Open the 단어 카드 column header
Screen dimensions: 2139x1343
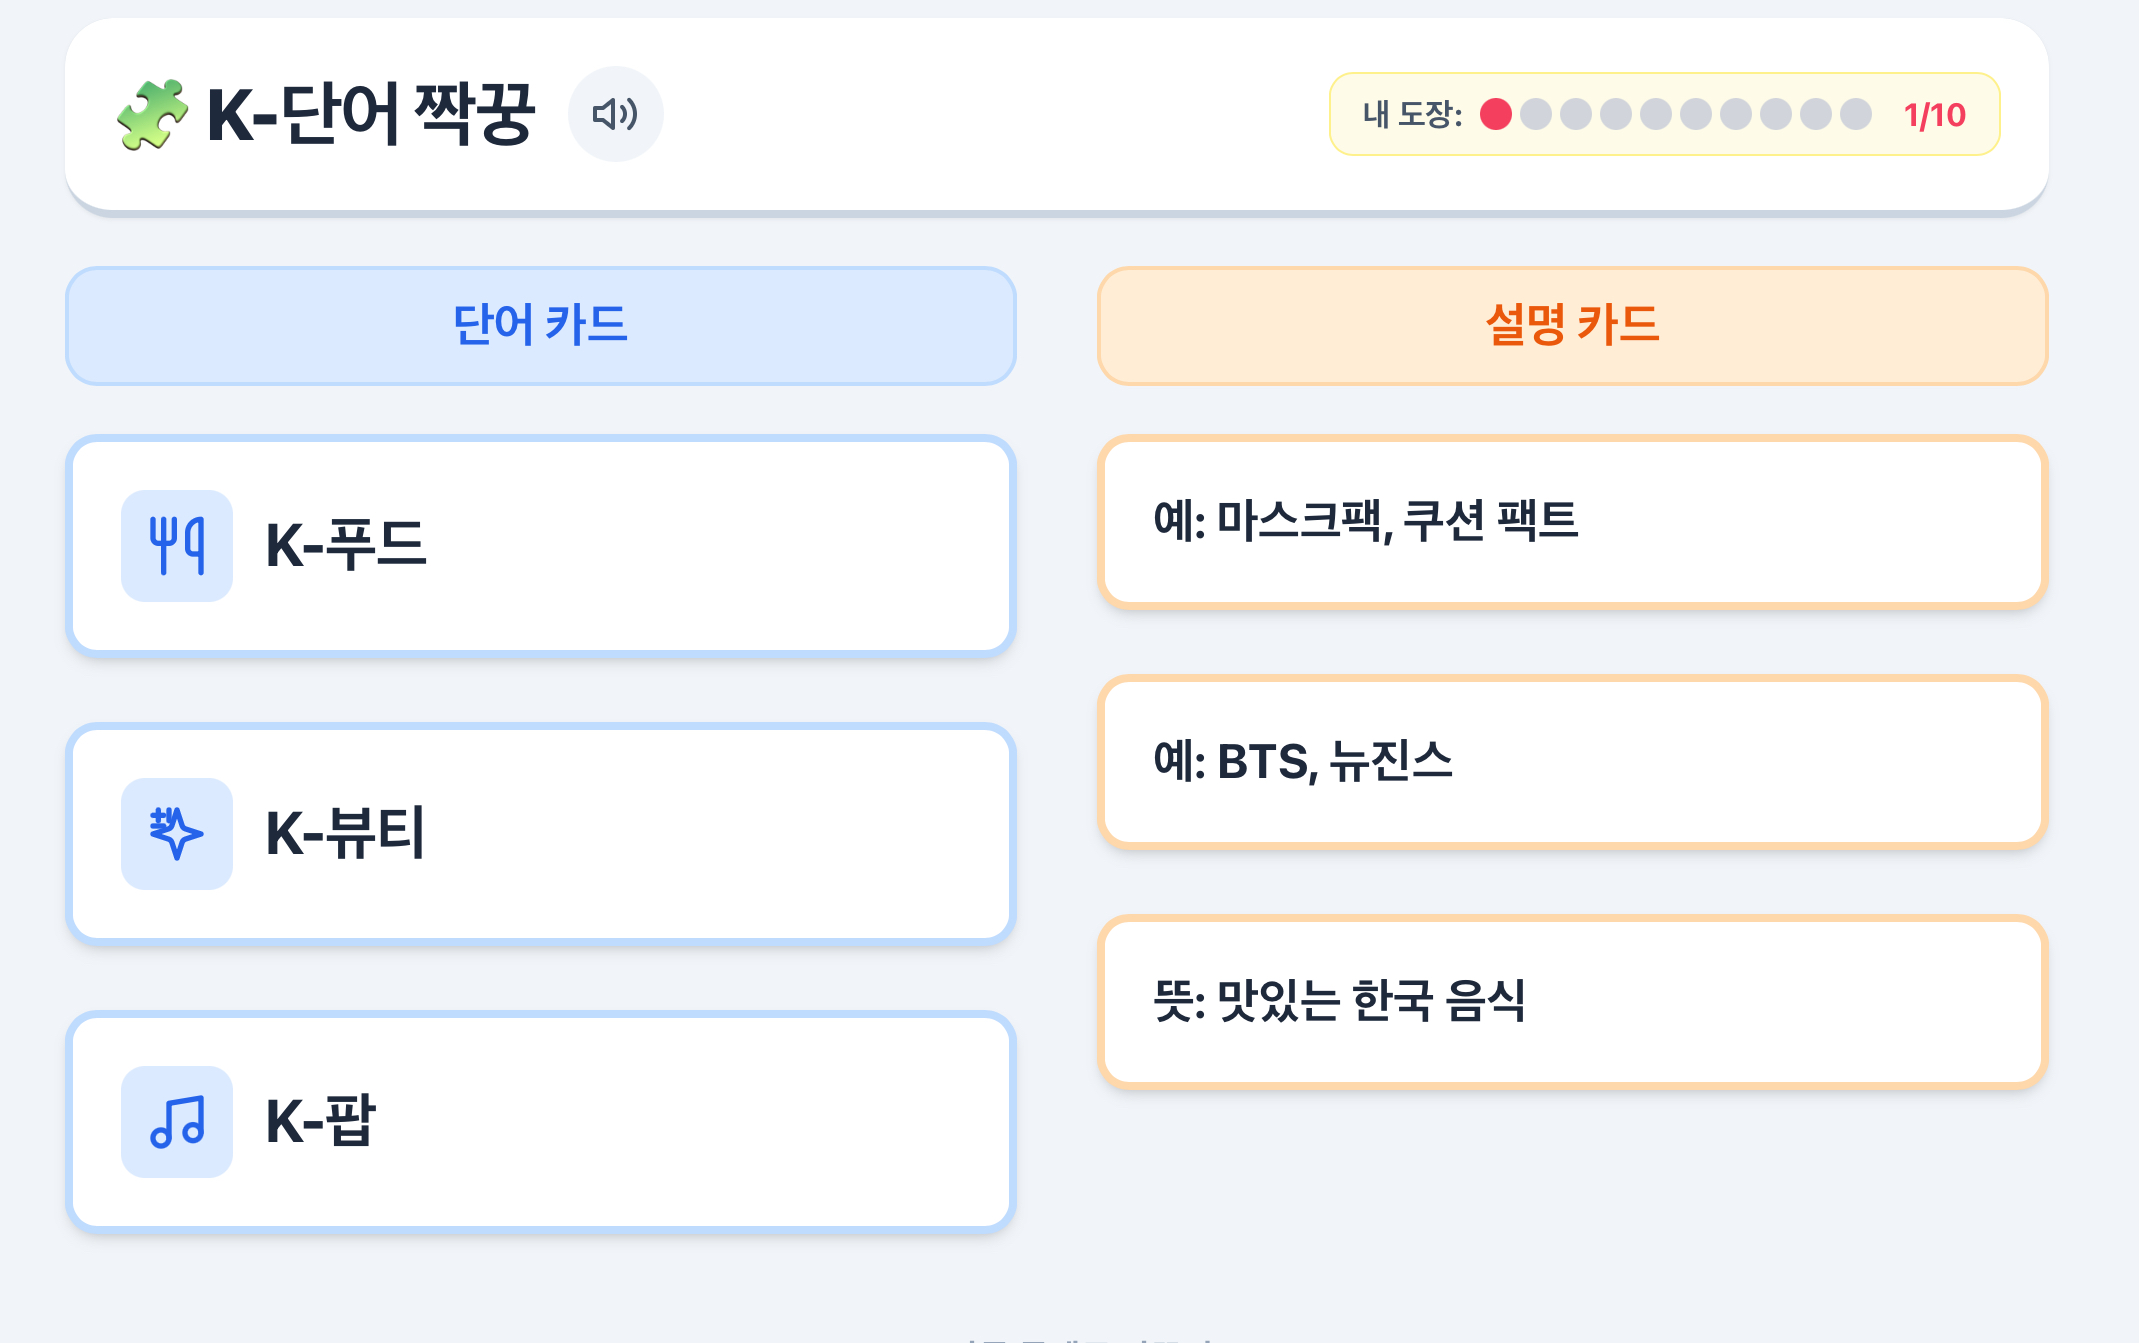540,326
